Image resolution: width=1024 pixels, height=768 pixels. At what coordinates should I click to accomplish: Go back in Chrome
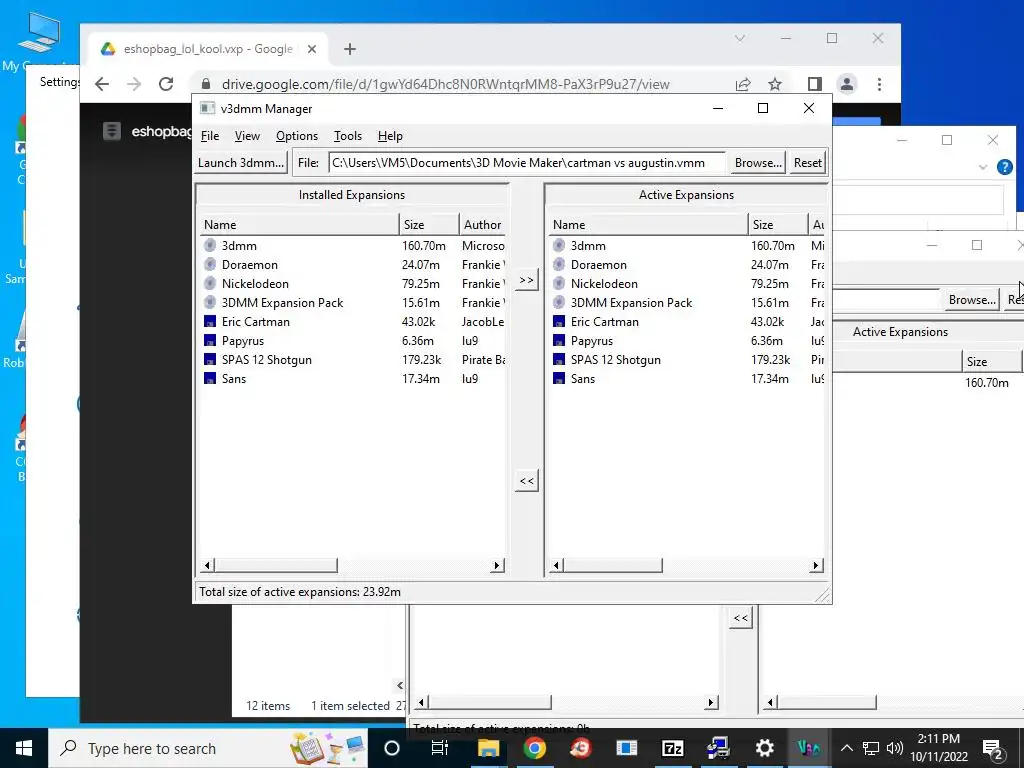pos(102,84)
